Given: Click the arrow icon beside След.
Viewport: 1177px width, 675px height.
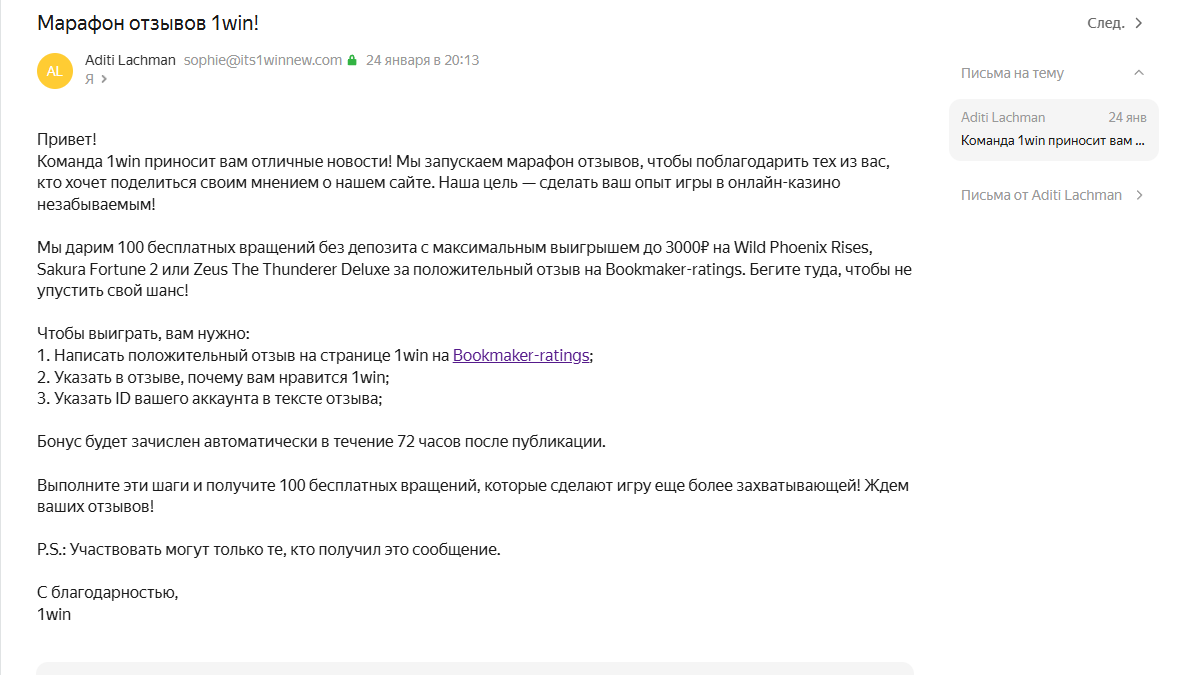Looking at the screenshot, I should coord(1139,23).
